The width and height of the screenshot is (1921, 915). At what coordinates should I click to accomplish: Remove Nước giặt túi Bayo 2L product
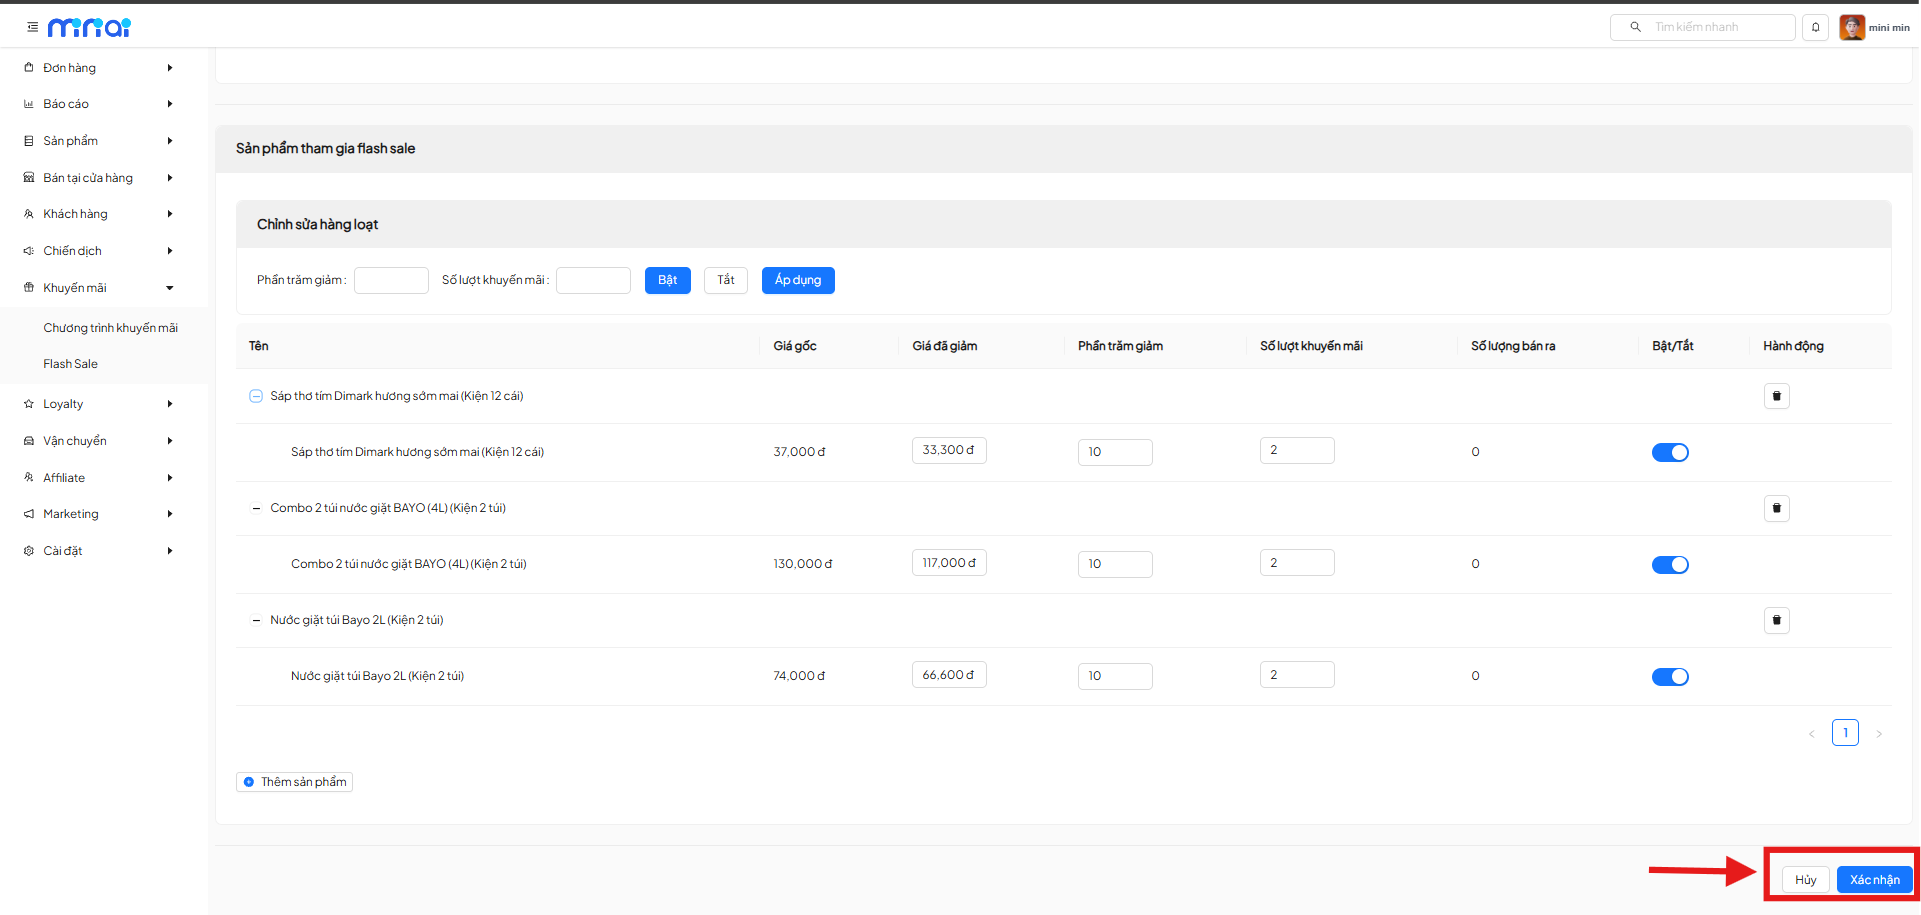point(1776,620)
